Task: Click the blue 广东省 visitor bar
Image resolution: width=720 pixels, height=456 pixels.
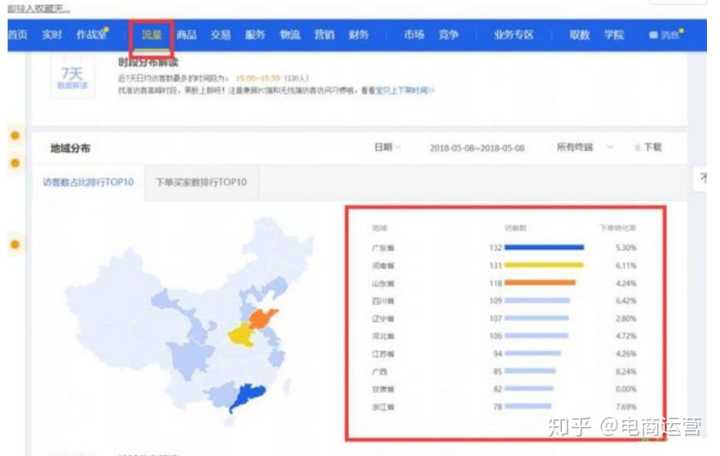Action: coord(544,247)
